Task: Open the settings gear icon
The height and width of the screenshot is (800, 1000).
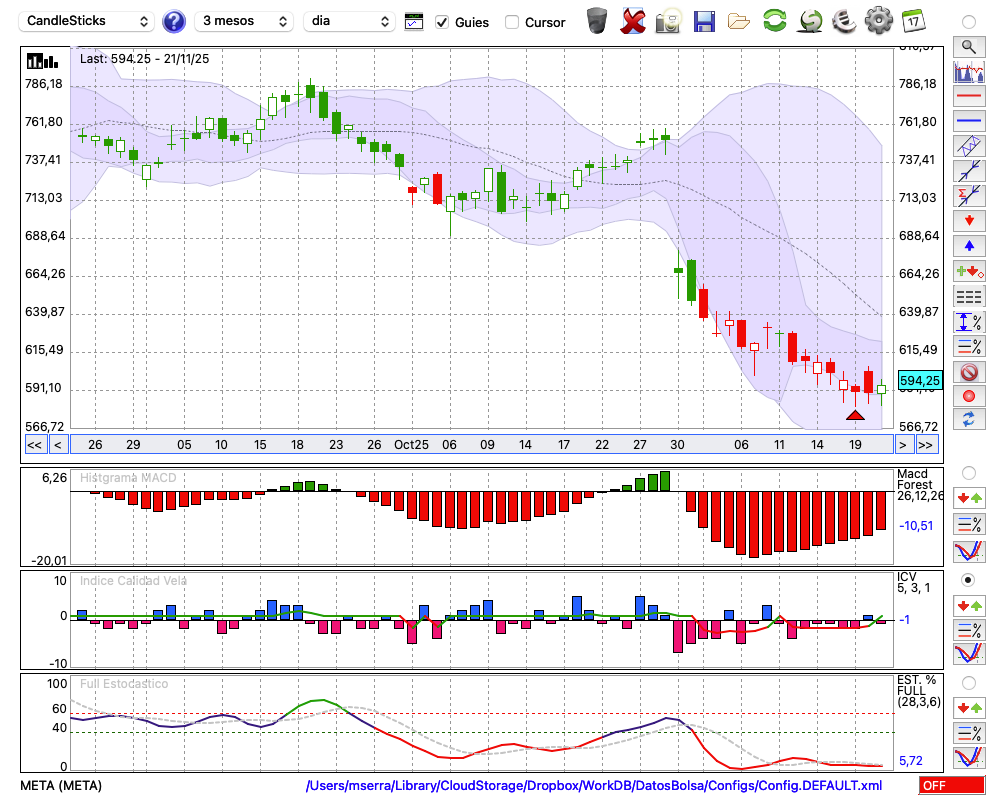Action: [x=878, y=21]
